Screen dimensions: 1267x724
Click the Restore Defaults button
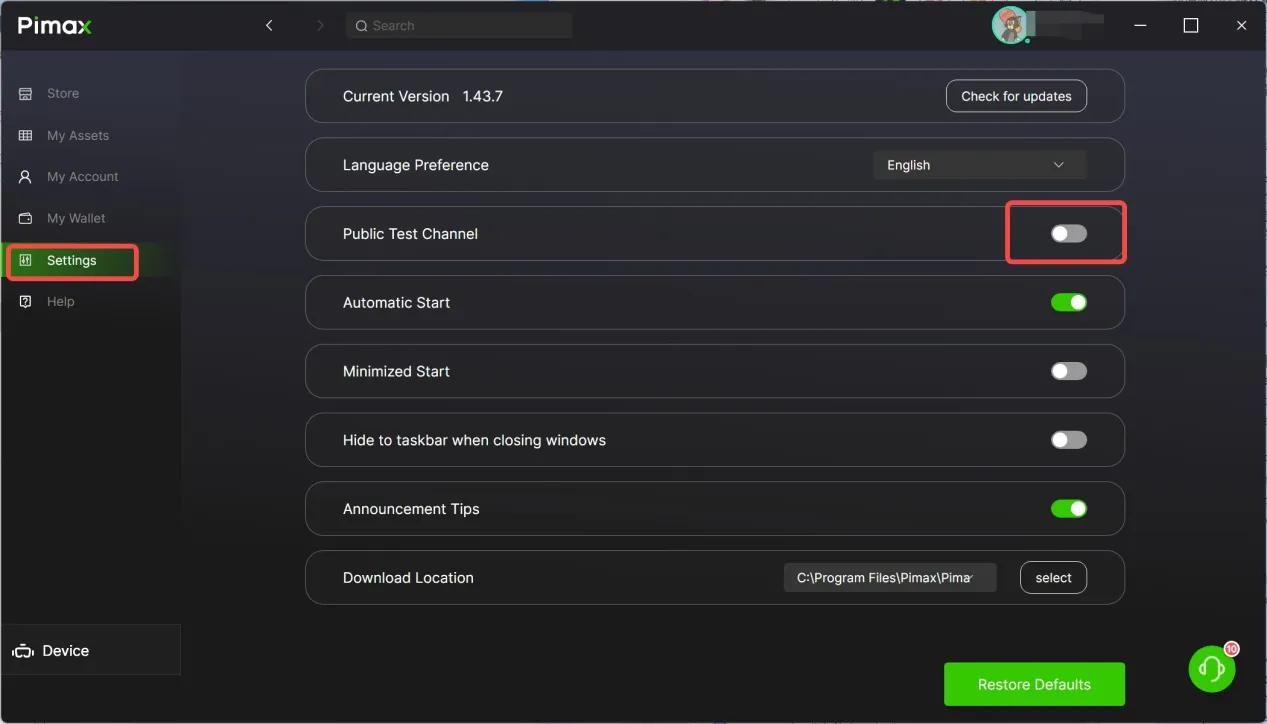1034,684
